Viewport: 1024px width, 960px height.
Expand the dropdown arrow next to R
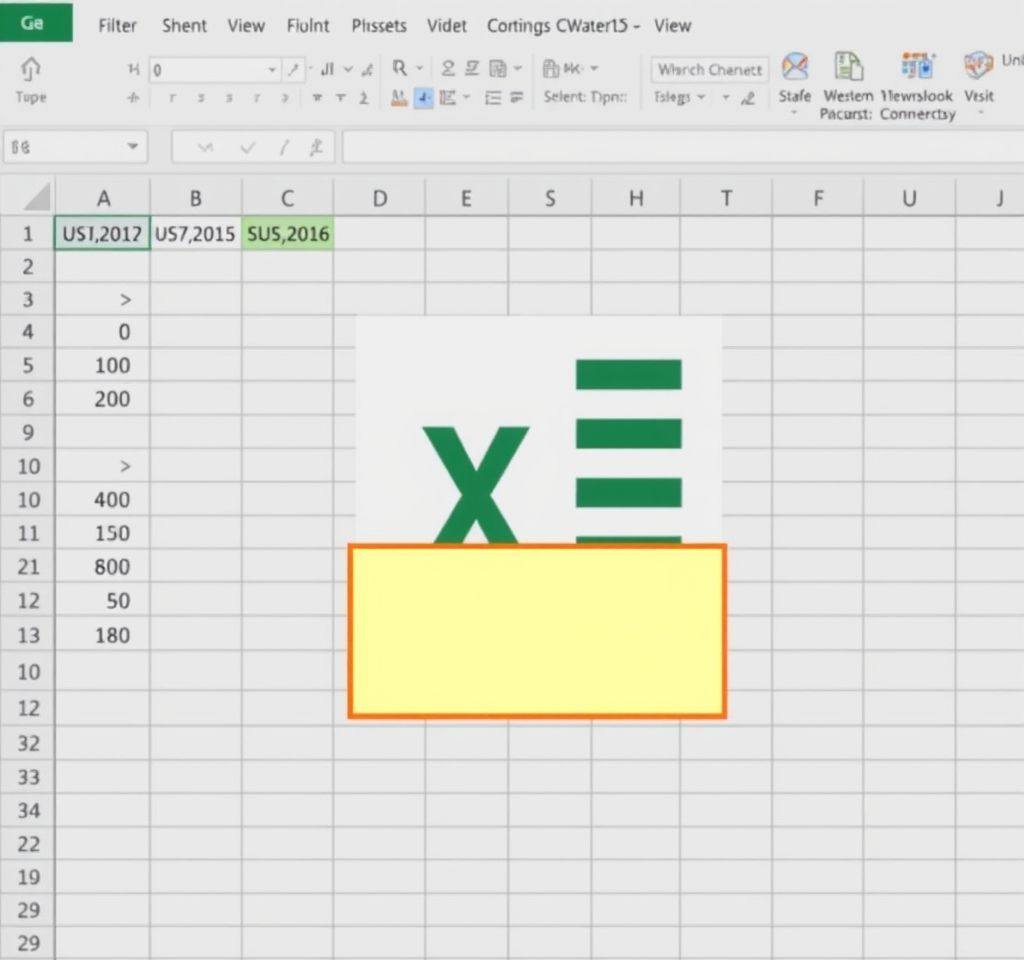point(419,68)
